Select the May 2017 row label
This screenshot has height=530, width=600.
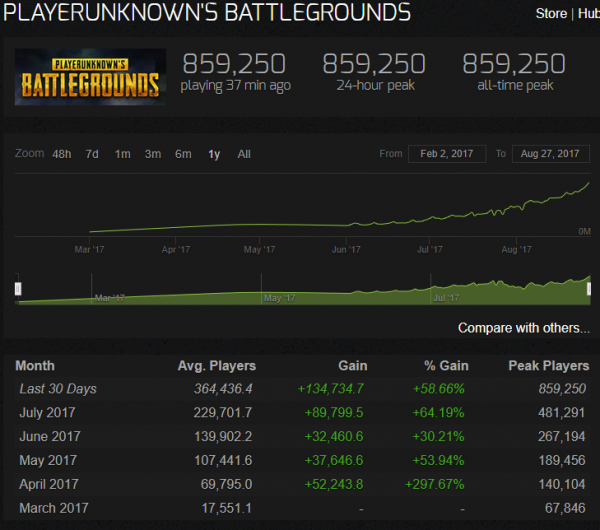48,460
